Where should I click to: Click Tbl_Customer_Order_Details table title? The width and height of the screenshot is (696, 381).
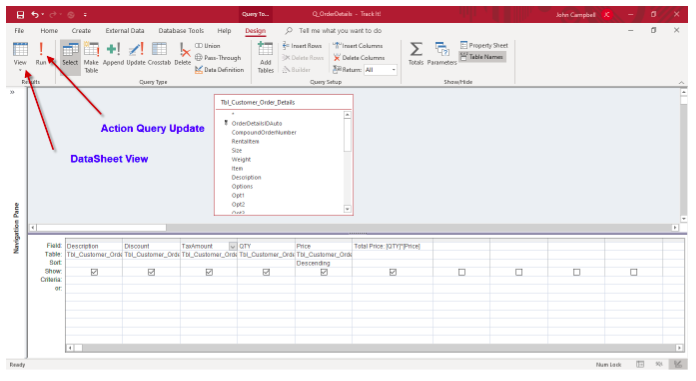pos(257,103)
